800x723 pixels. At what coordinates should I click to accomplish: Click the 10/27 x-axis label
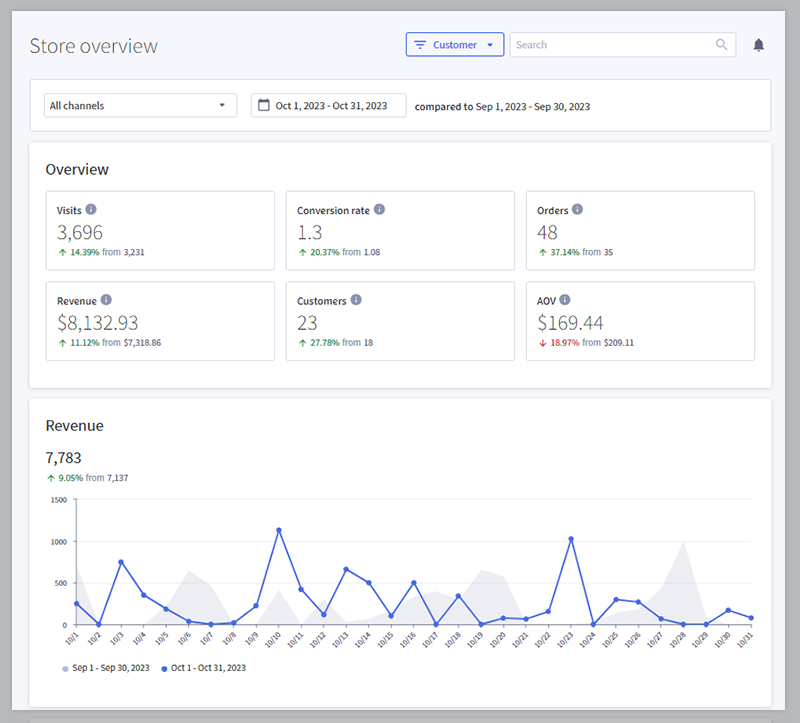click(x=656, y=639)
